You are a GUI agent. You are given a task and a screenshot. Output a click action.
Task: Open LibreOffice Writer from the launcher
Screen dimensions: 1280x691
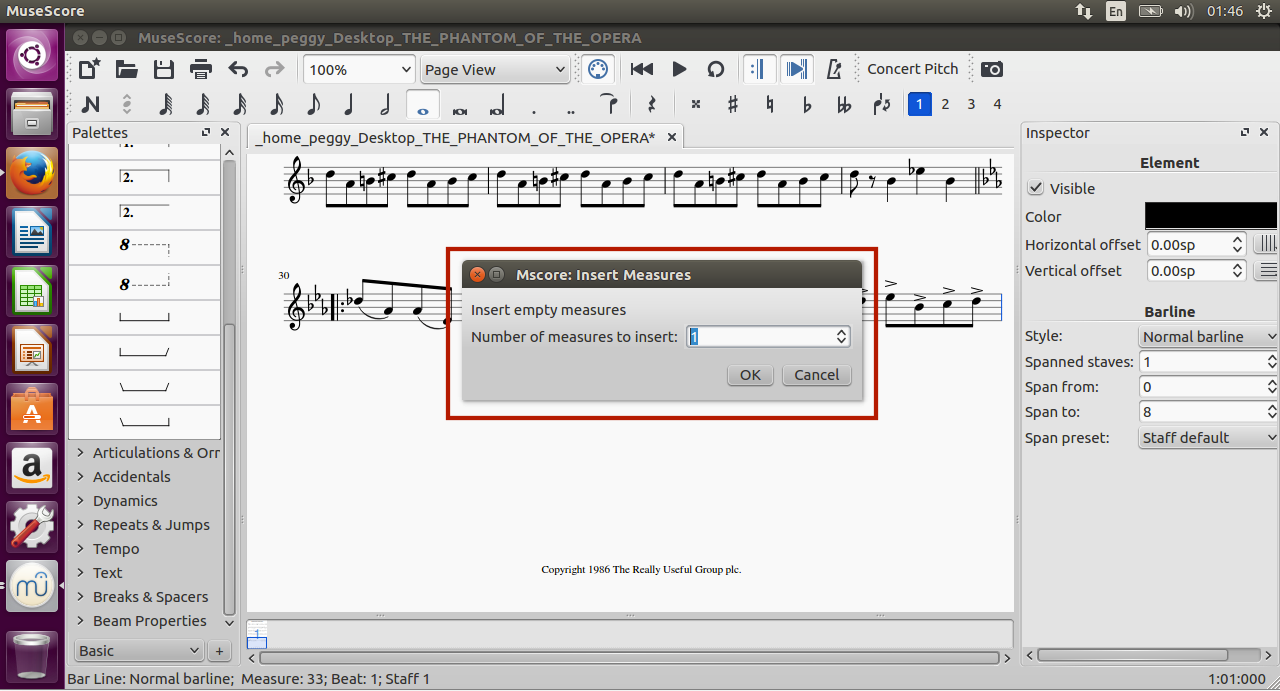tap(32, 233)
